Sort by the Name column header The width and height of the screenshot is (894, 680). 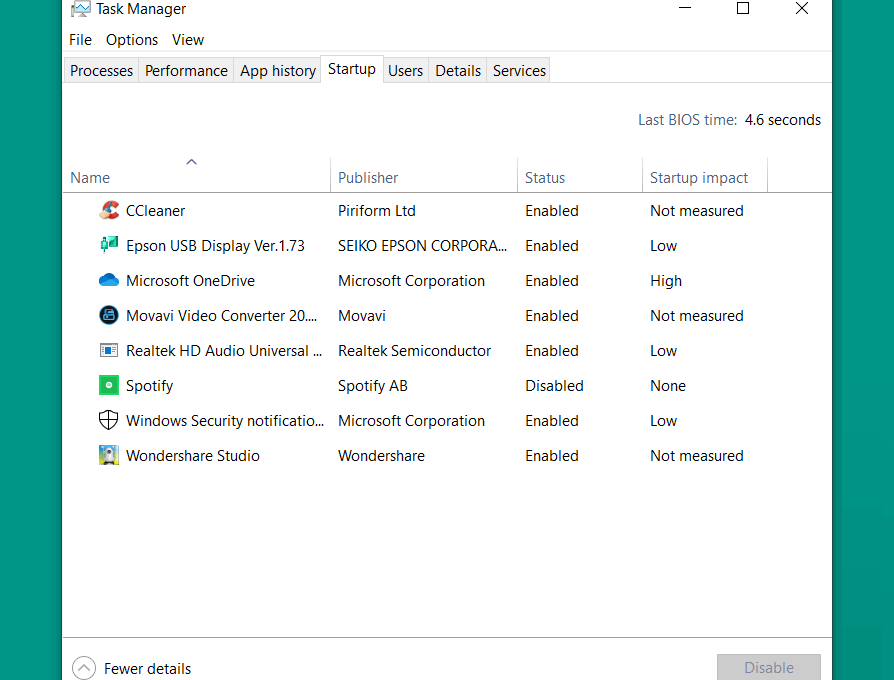pos(196,174)
